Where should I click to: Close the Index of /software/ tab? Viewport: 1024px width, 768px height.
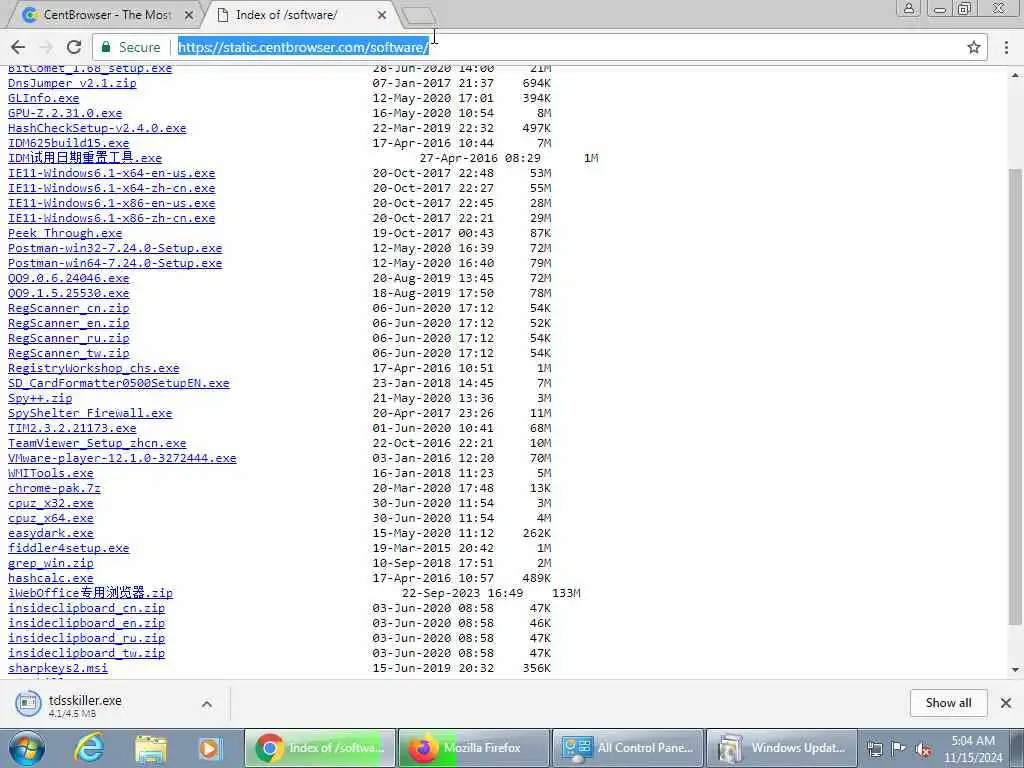tap(382, 15)
